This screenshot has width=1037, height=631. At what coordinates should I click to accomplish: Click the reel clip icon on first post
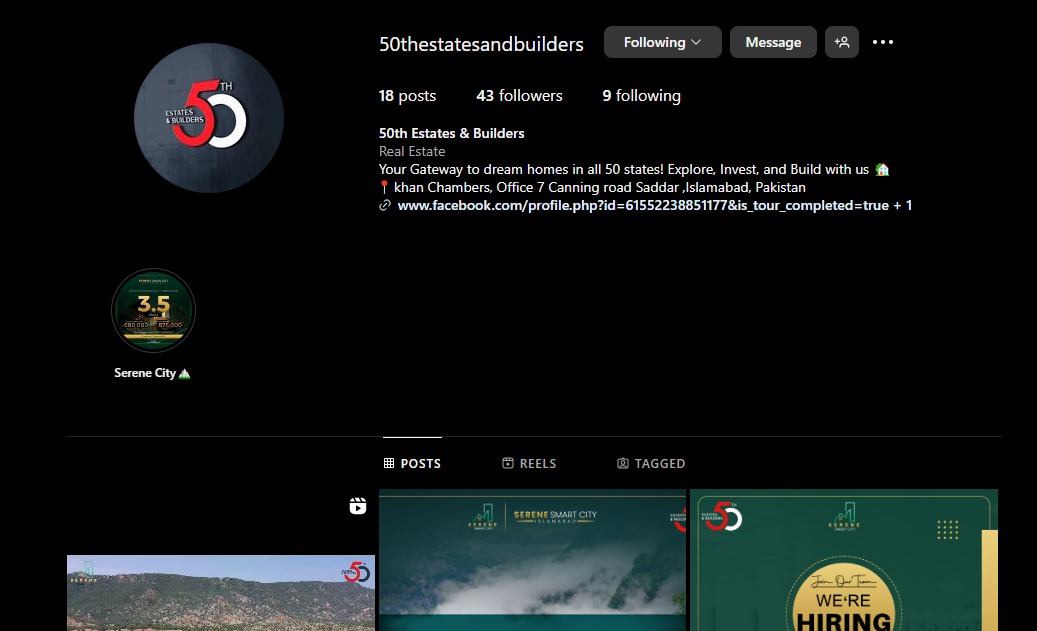[x=358, y=506]
